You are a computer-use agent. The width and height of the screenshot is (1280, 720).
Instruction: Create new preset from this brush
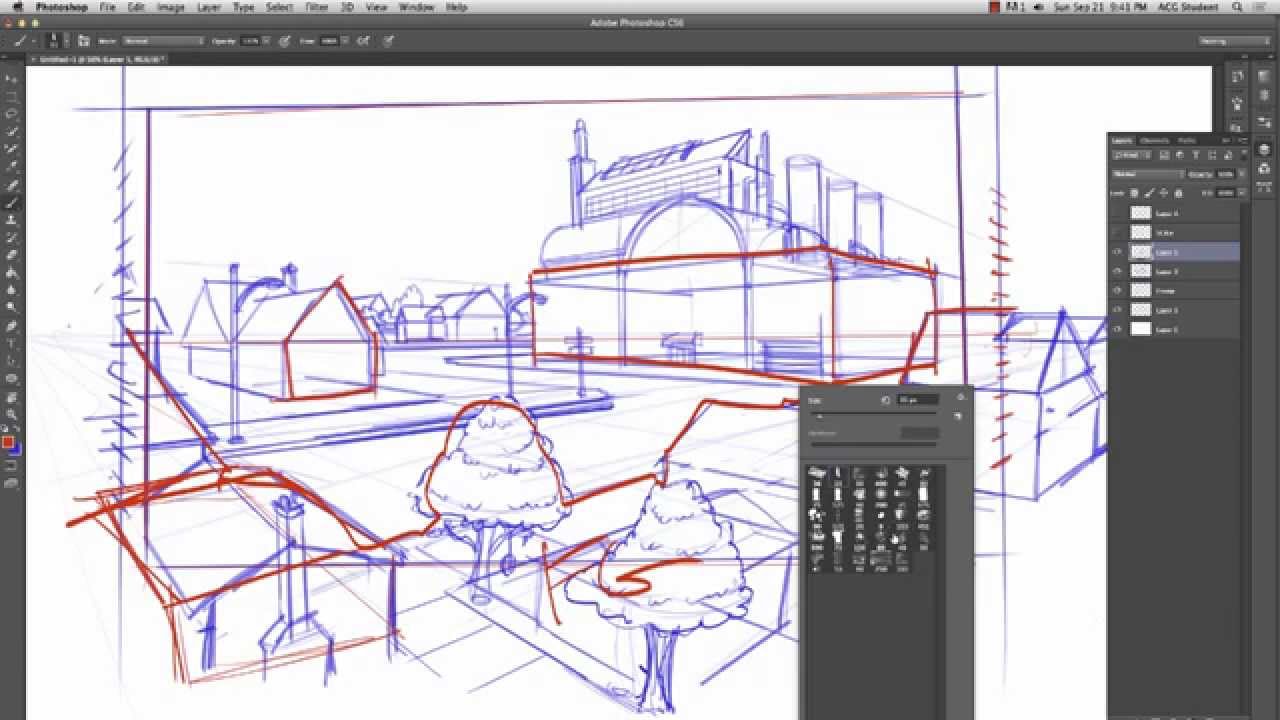pyautogui.click(x=959, y=416)
